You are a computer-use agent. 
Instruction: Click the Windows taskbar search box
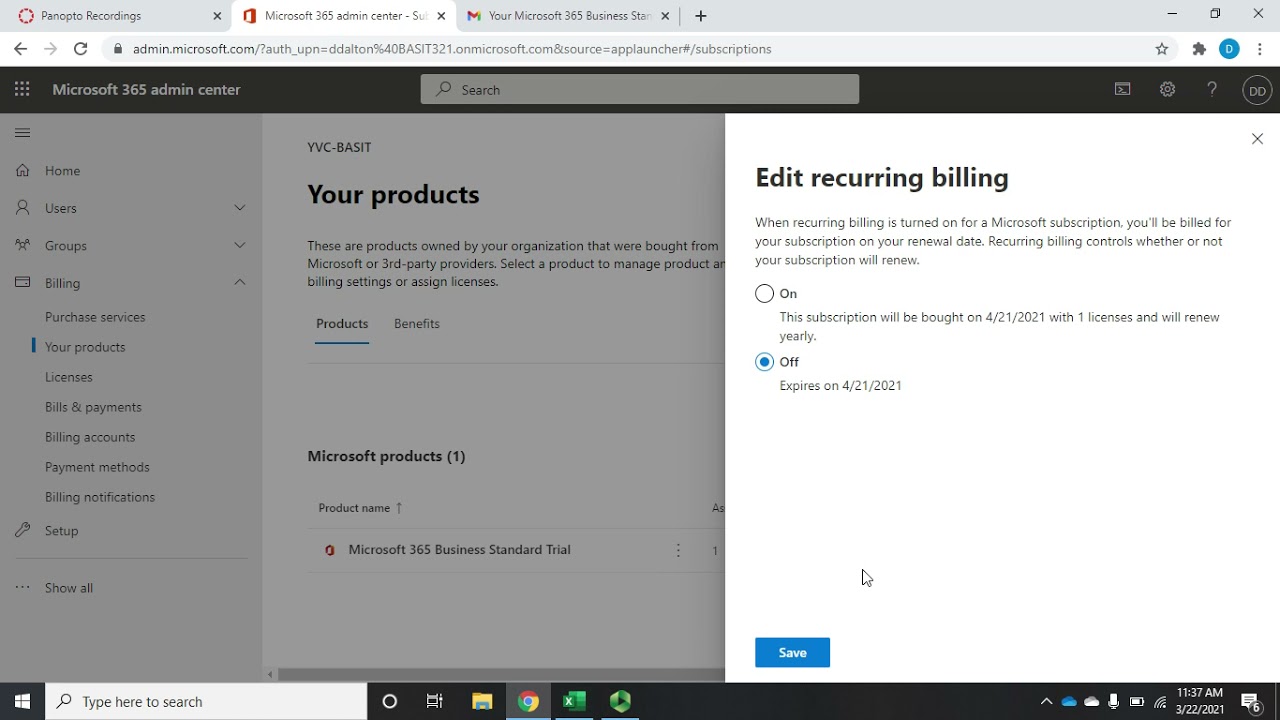pos(207,701)
